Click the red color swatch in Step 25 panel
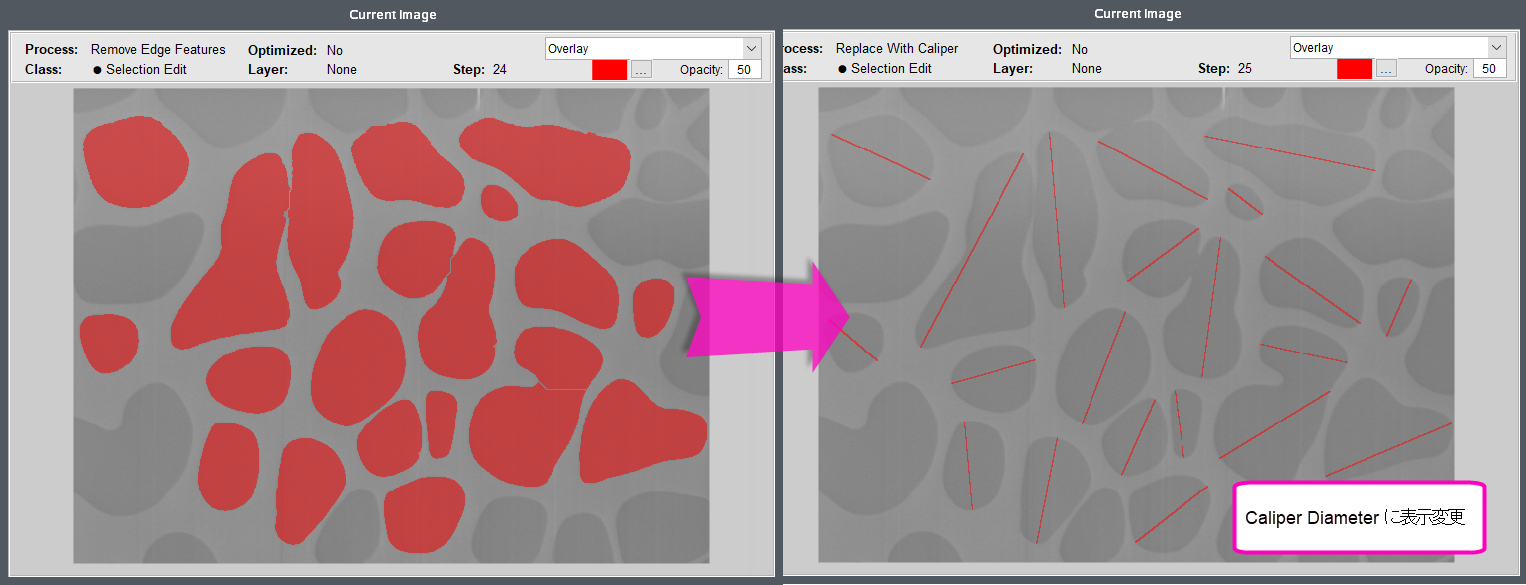The height and width of the screenshot is (585, 1526). [1354, 69]
